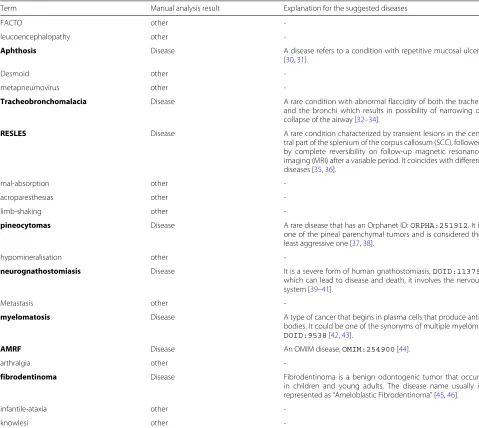
Task: Select the term 'limb-shaking'
Action: [x=21, y=211]
